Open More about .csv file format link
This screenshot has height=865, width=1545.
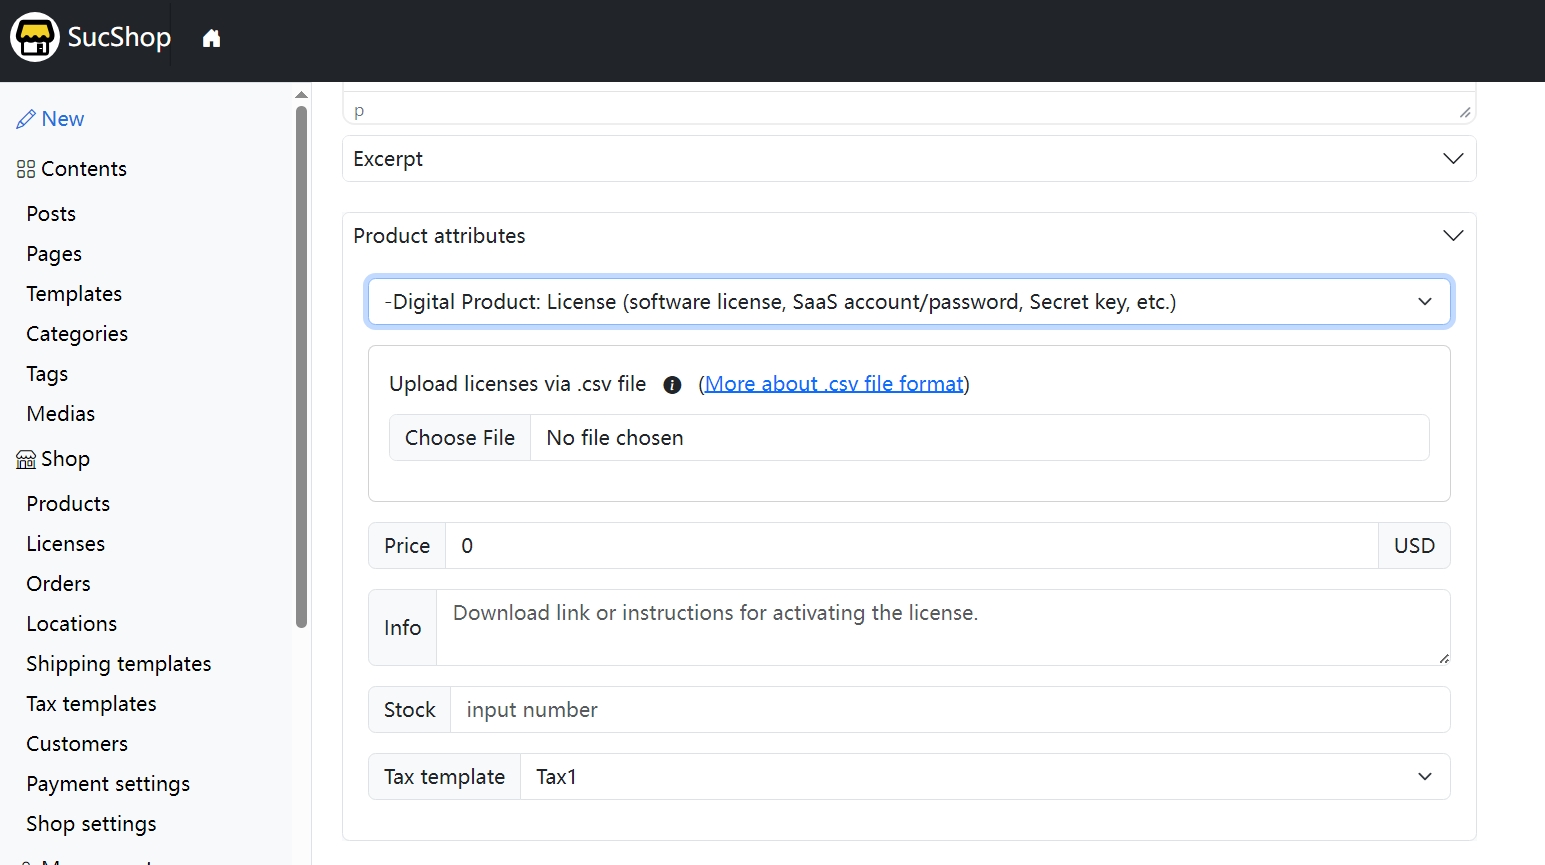834,384
